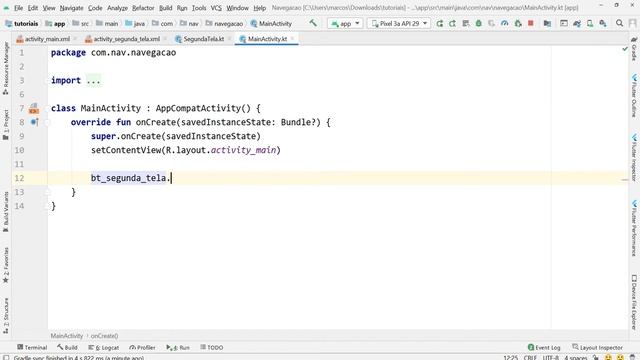This screenshot has height=360, width=640.
Task: Open the VCS menu
Action: [216, 8]
